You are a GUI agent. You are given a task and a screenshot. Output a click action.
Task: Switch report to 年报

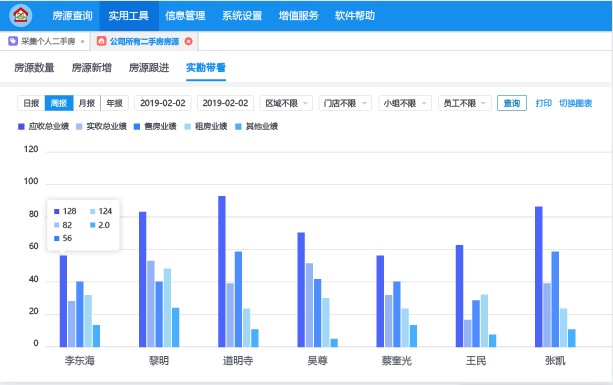pos(115,103)
